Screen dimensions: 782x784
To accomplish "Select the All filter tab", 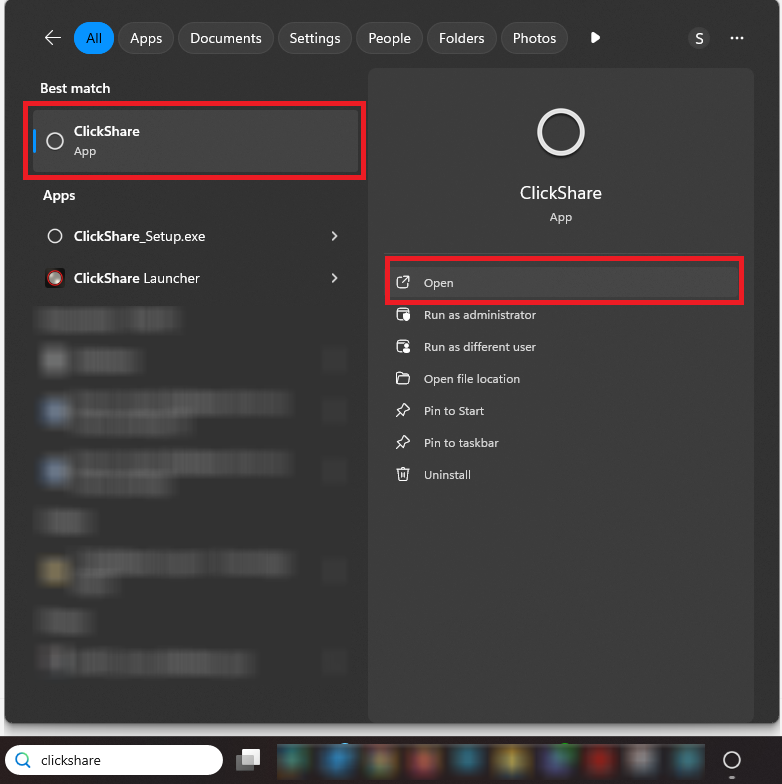I will click(x=94, y=38).
